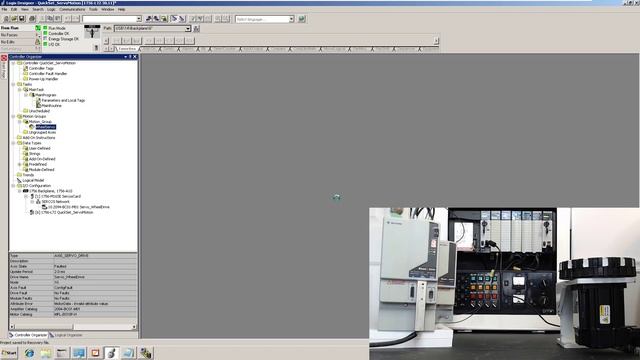Click the controller status icon next to Rem Run
Screen dimensions: 640x360
[38, 28]
